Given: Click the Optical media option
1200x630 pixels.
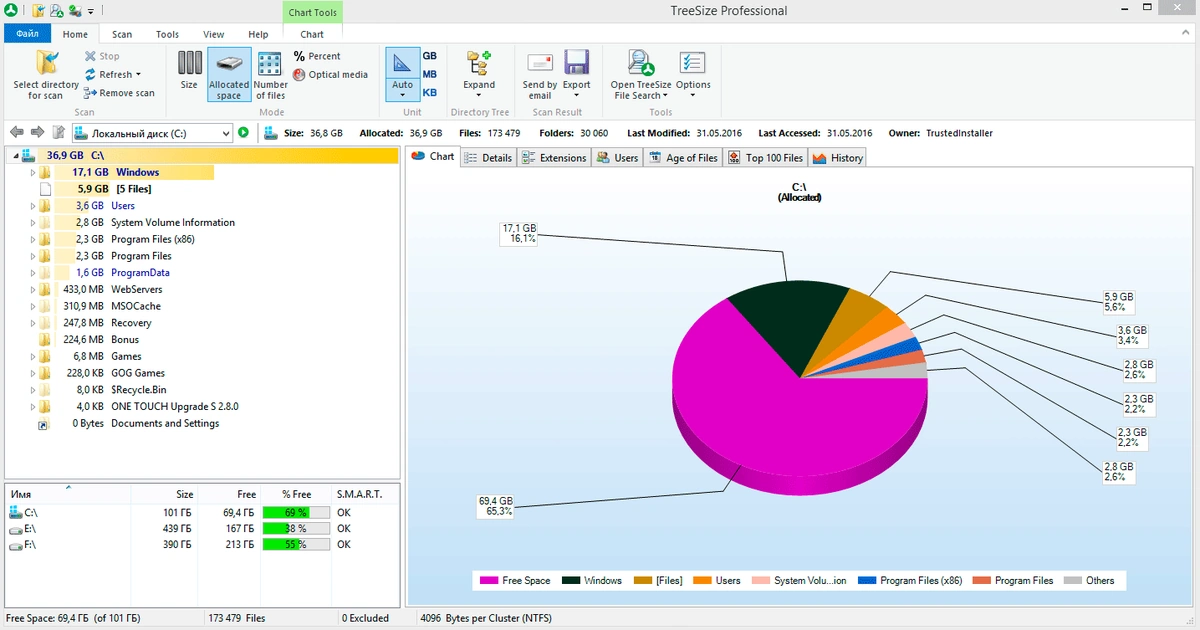Looking at the screenshot, I should (331, 75).
